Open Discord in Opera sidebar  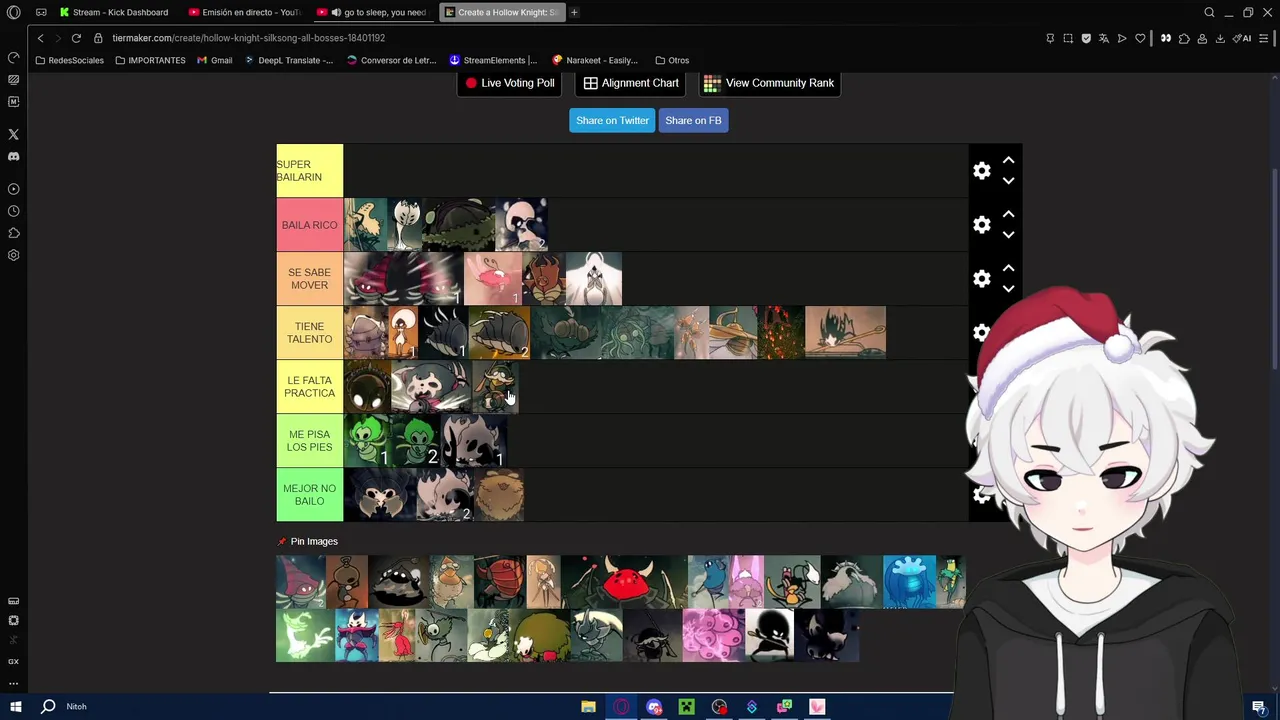tap(13, 157)
